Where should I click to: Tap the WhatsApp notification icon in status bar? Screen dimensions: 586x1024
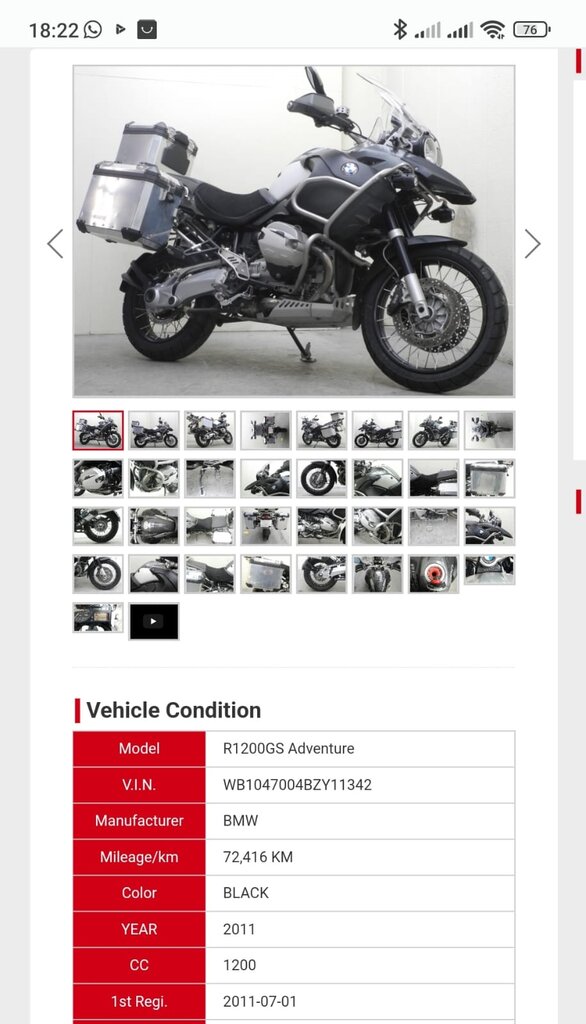point(93,29)
